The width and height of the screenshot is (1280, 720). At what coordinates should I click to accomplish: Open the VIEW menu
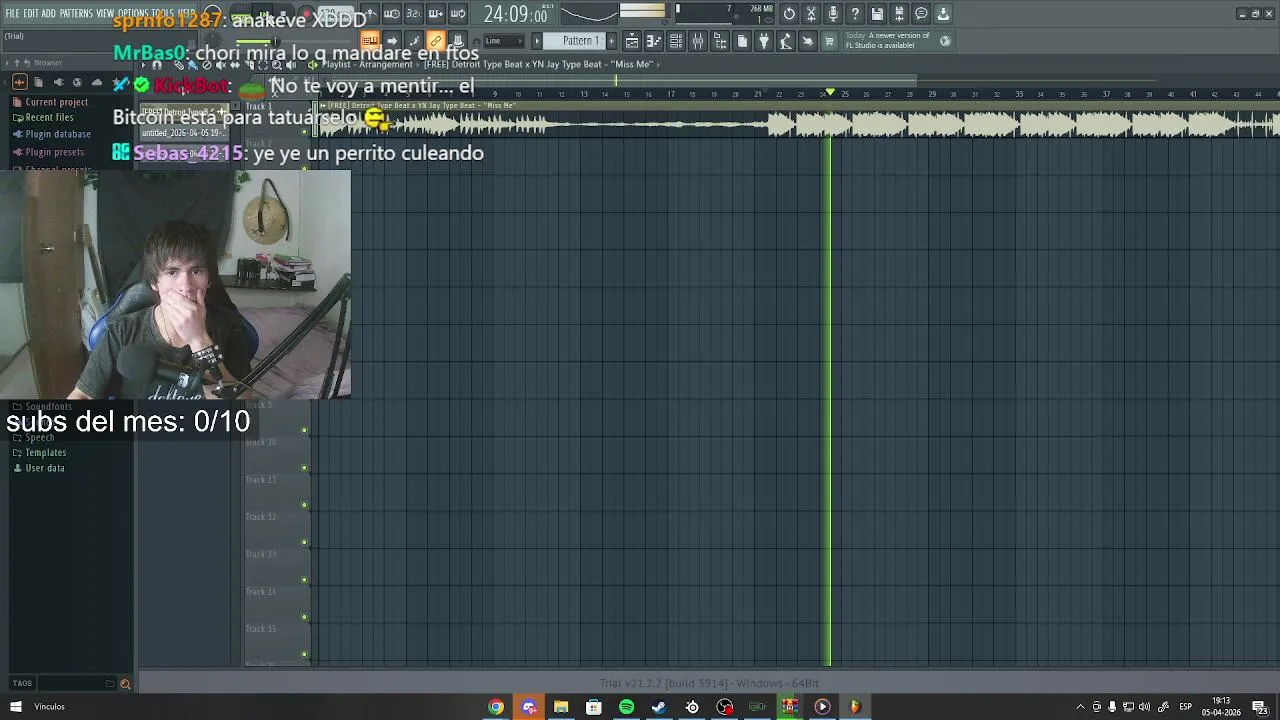pos(105,14)
